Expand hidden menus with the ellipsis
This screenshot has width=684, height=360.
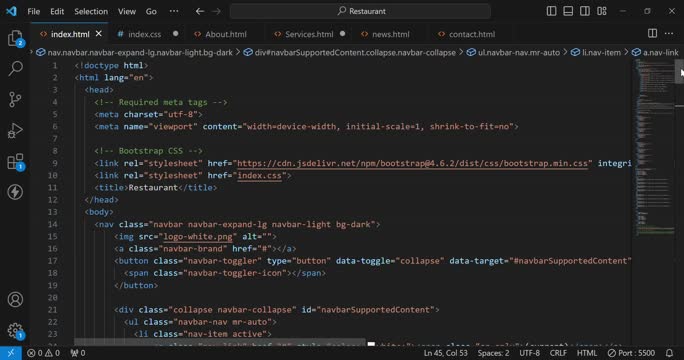point(174,11)
